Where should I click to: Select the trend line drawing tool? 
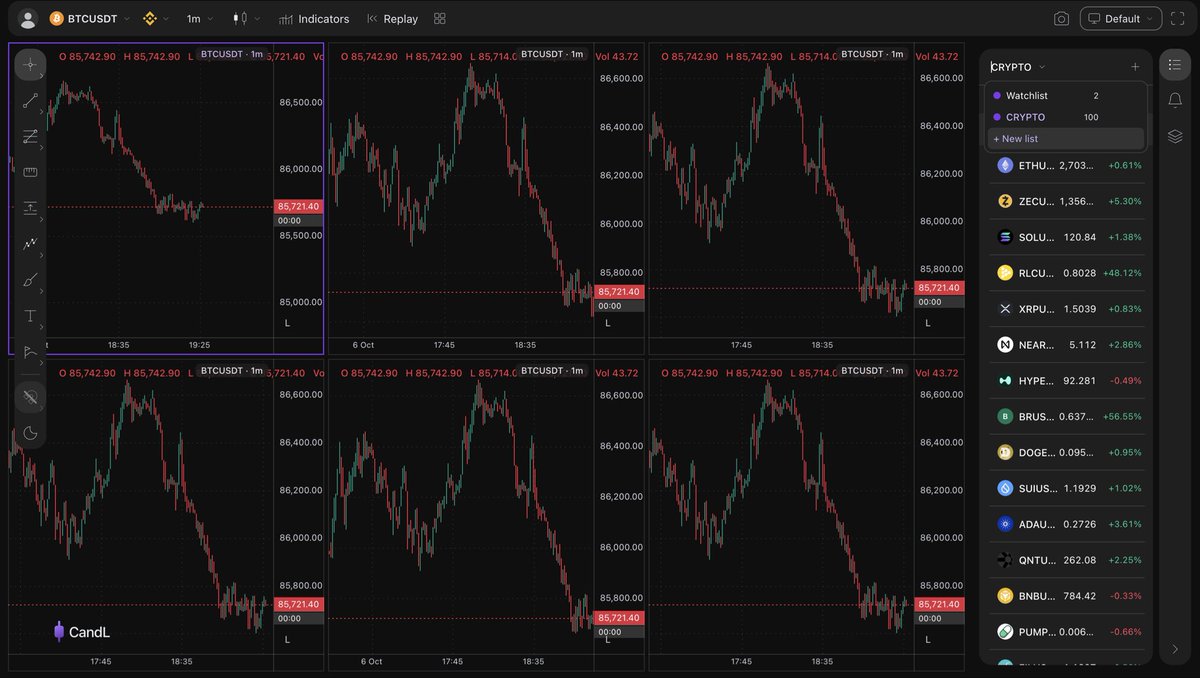(x=30, y=100)
